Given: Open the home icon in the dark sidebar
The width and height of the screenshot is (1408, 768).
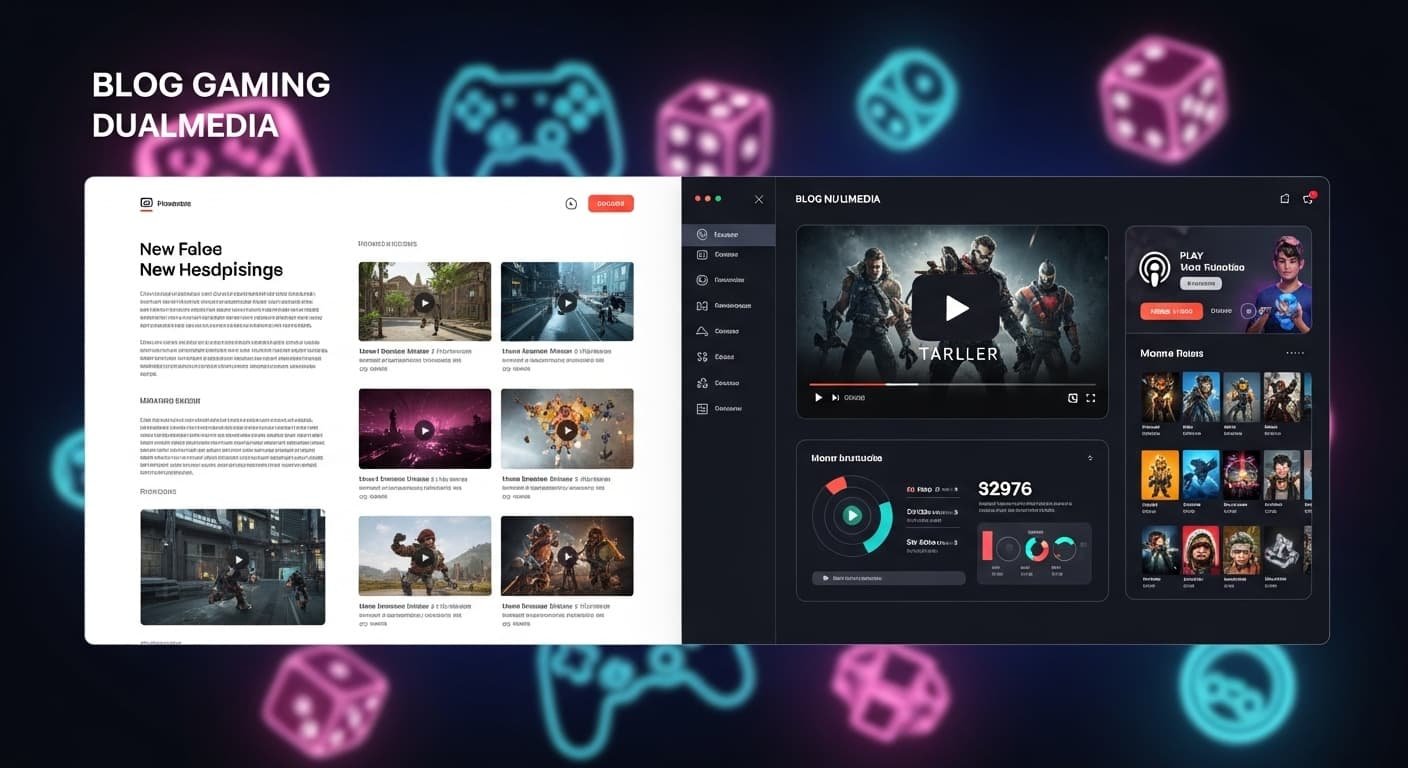Looking at the screenshot, I should (x=703, y=233).
